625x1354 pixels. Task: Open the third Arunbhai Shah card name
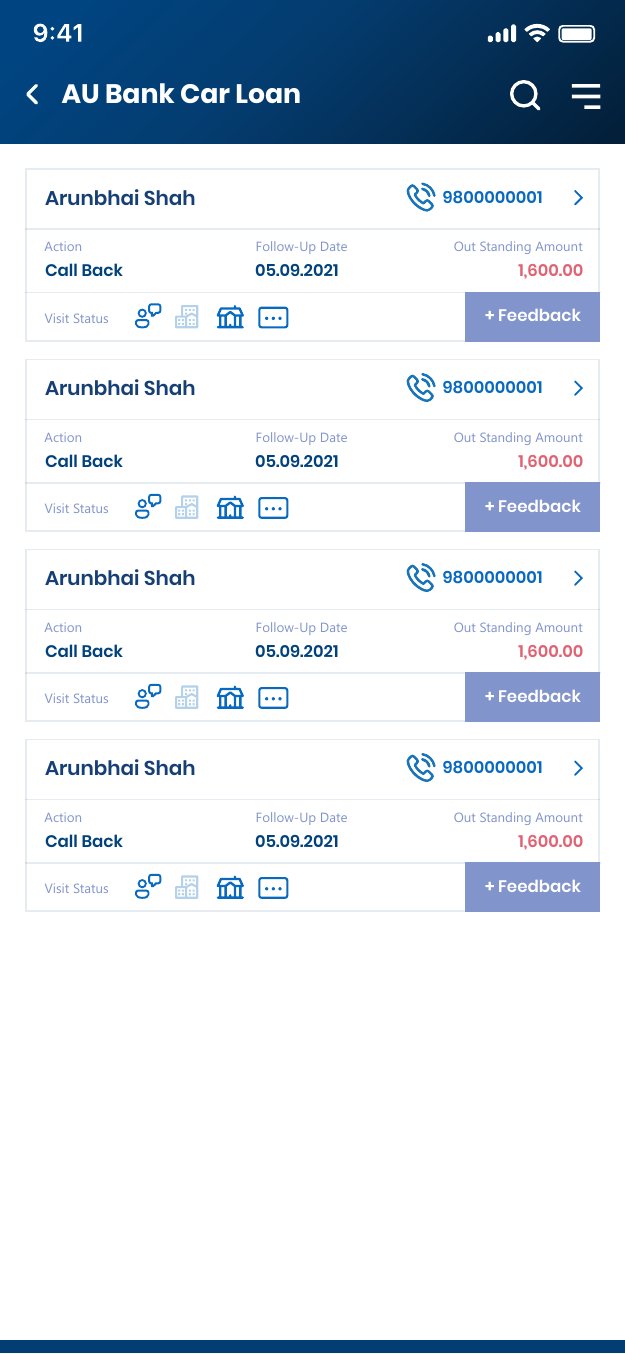(120, 578)
